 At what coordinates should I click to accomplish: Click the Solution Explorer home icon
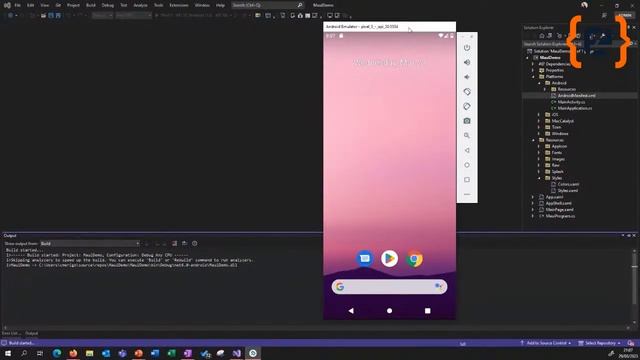[542, 36]
